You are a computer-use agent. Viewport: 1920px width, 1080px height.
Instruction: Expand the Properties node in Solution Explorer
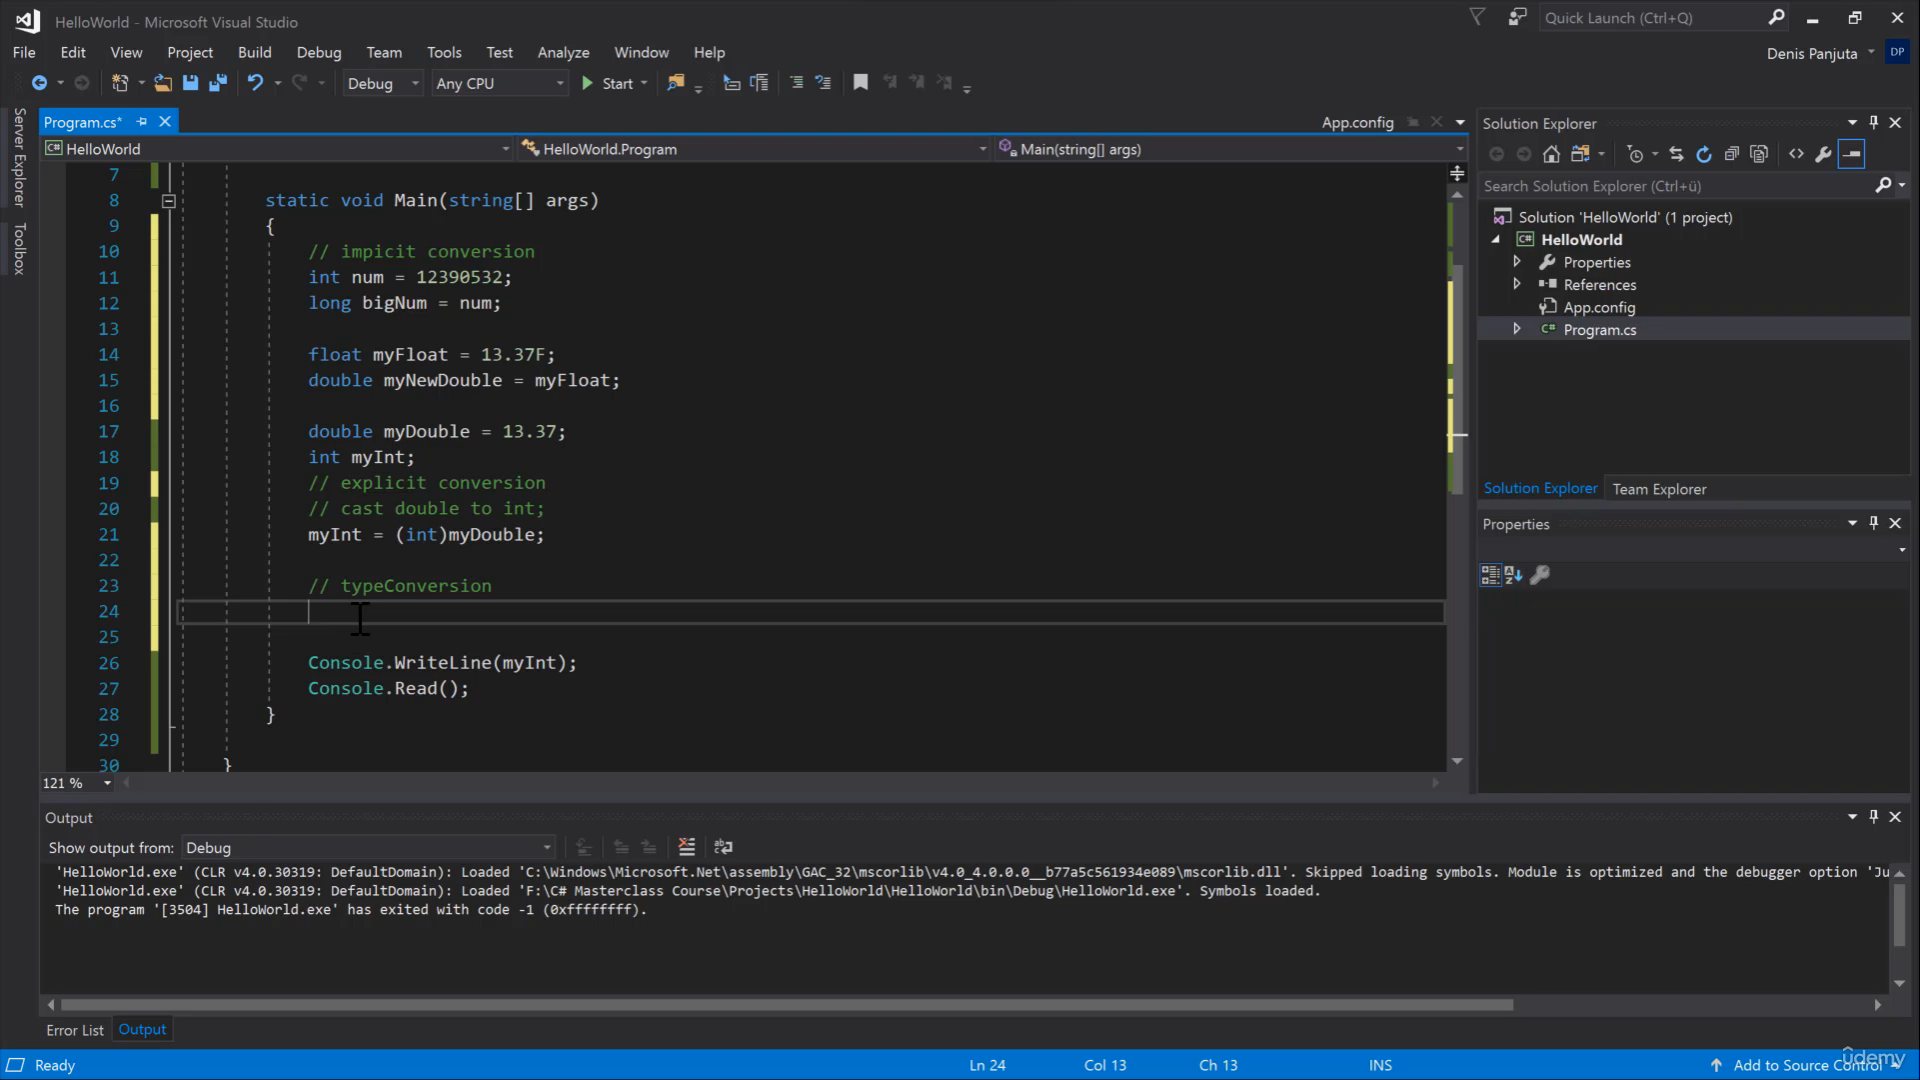[x=1517, y=261]
